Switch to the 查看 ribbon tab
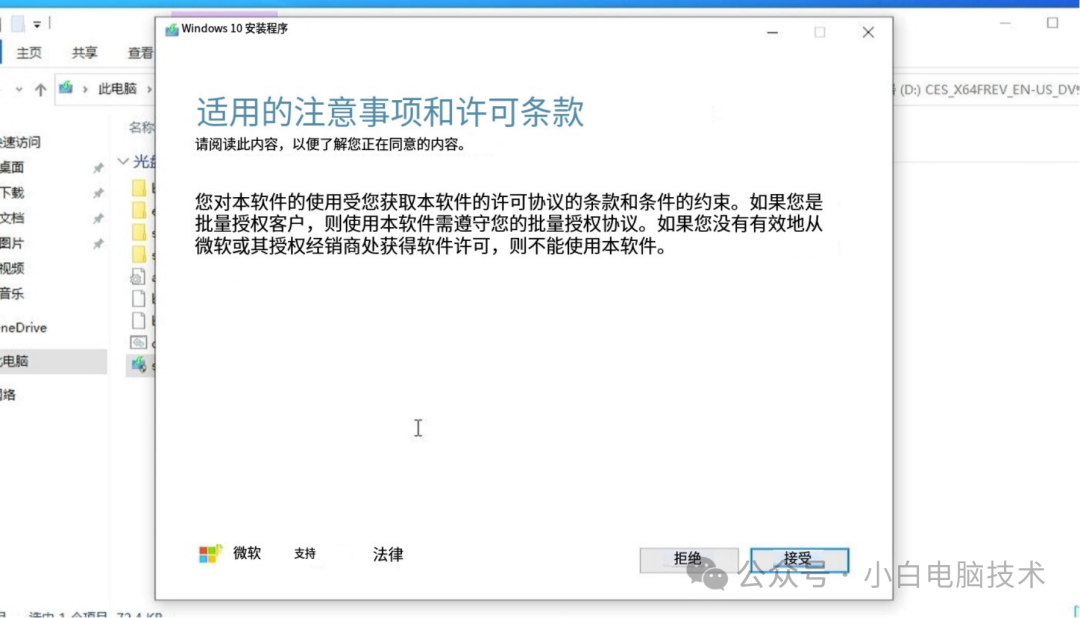Image resolution: width=1080 pixels, height=618 pixels. [x=140, y=52]
